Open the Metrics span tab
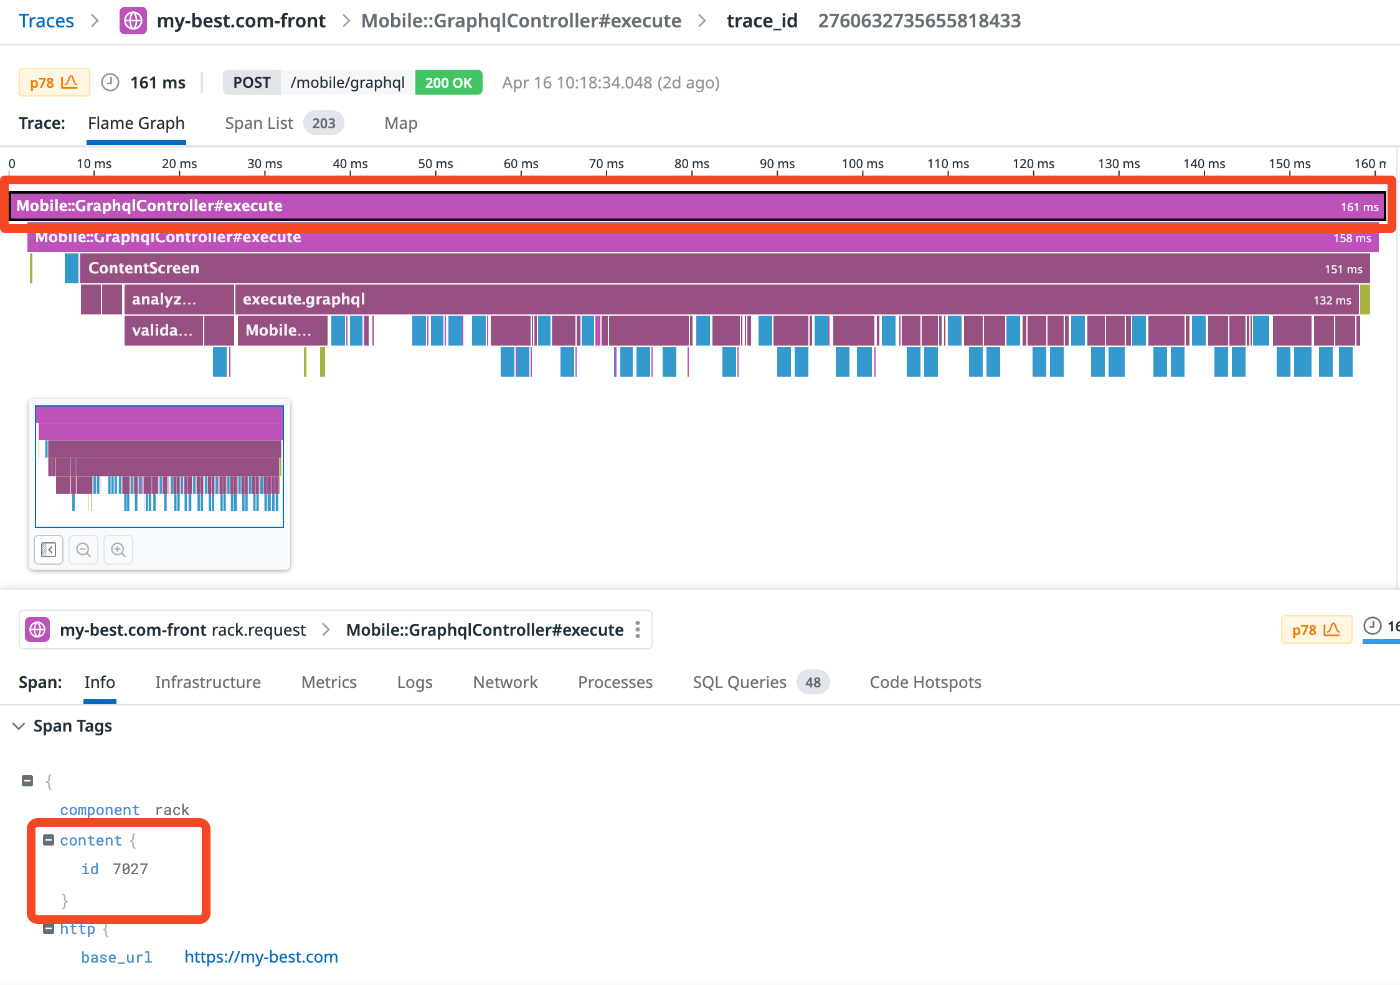1400x985 pixels. coord(329,682)
